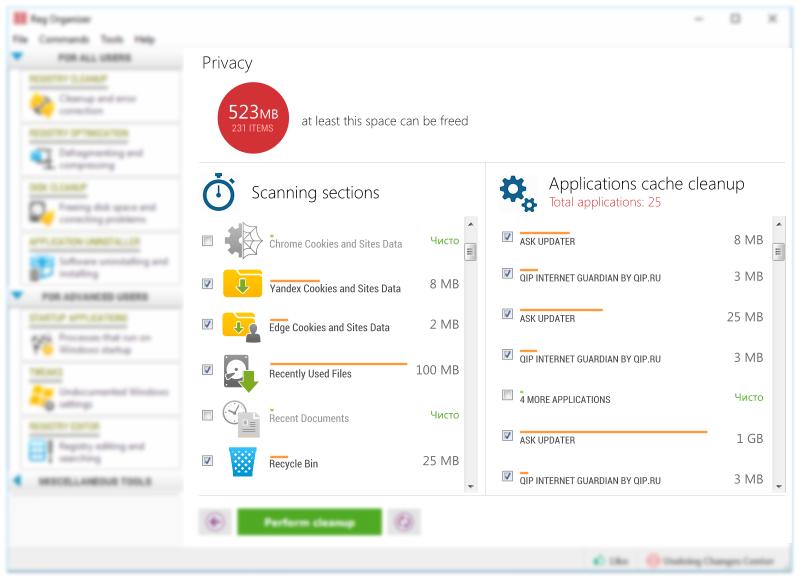The height and width of the screenshot is (580, 800).
Task: Open the Undoing Changes Center link
Action: click(718, 561)
